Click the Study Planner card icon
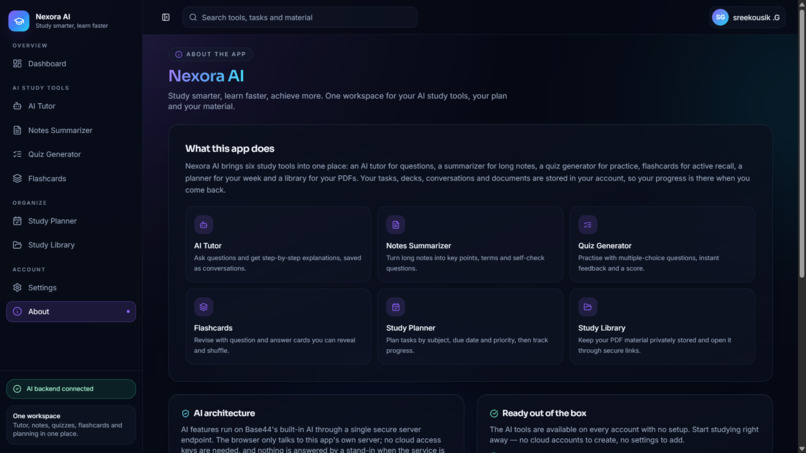The width and height of the screenshot is (806, 453). coord(396,307)
